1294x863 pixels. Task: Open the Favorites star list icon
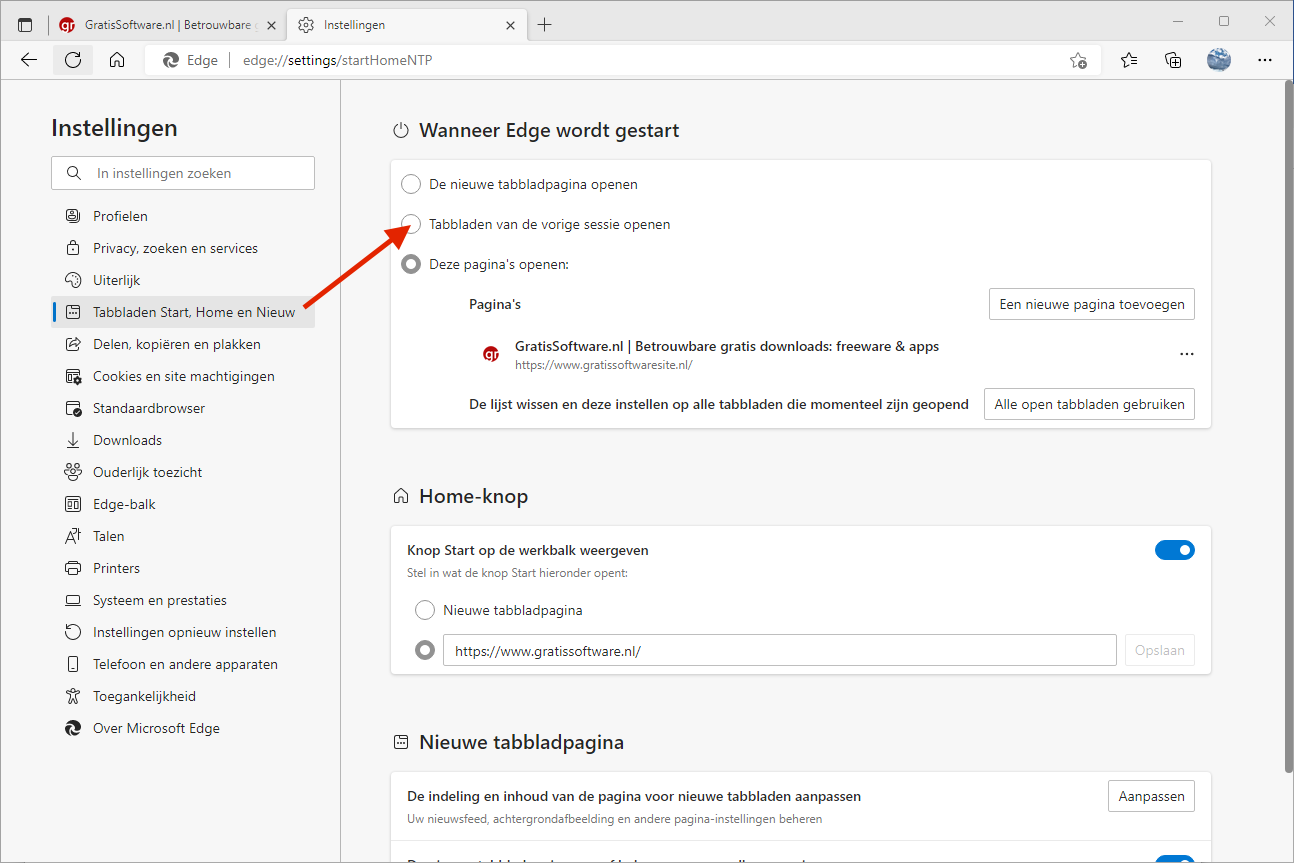point(1129,60)
